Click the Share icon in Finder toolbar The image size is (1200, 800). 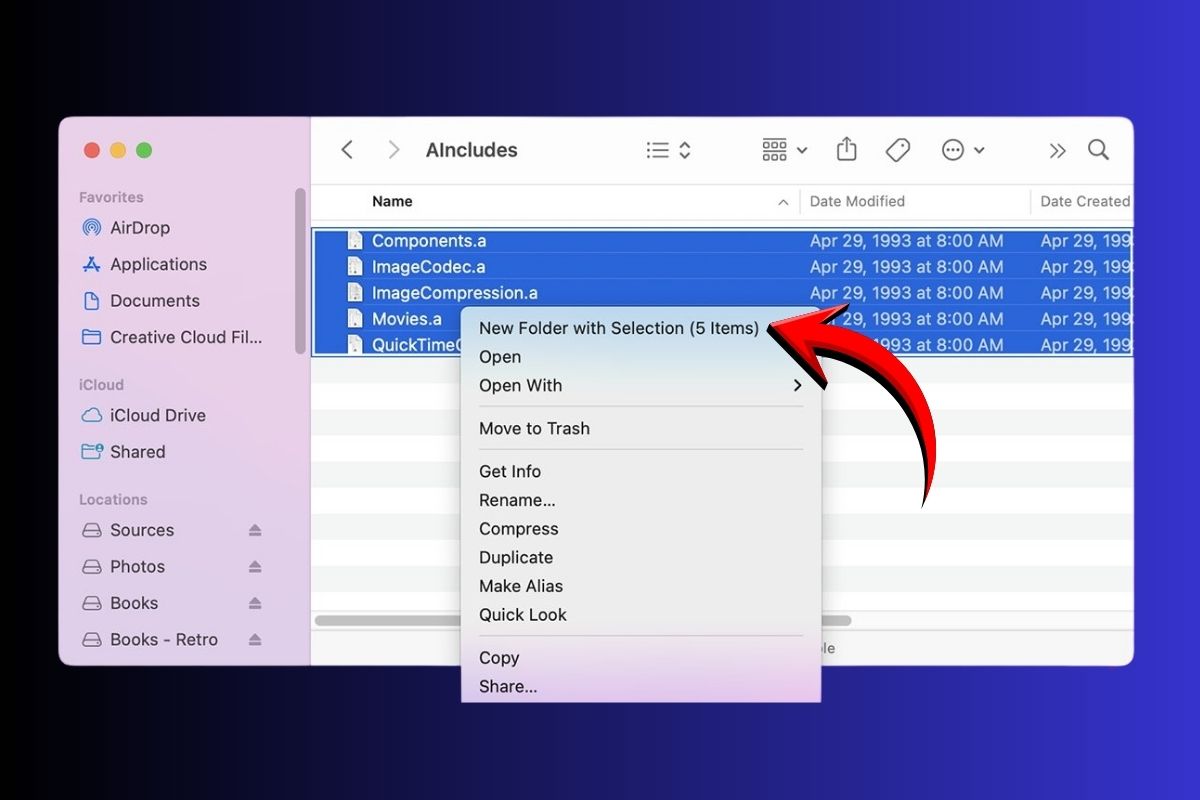pyautogui.click(x=846, y=150)
